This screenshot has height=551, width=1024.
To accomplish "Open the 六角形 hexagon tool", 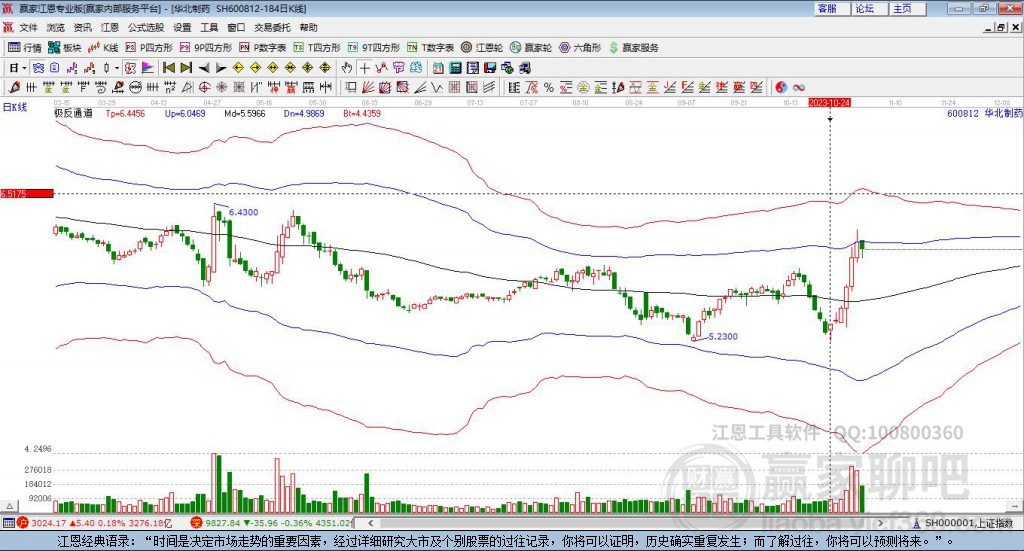I will (x=580, y=48).
